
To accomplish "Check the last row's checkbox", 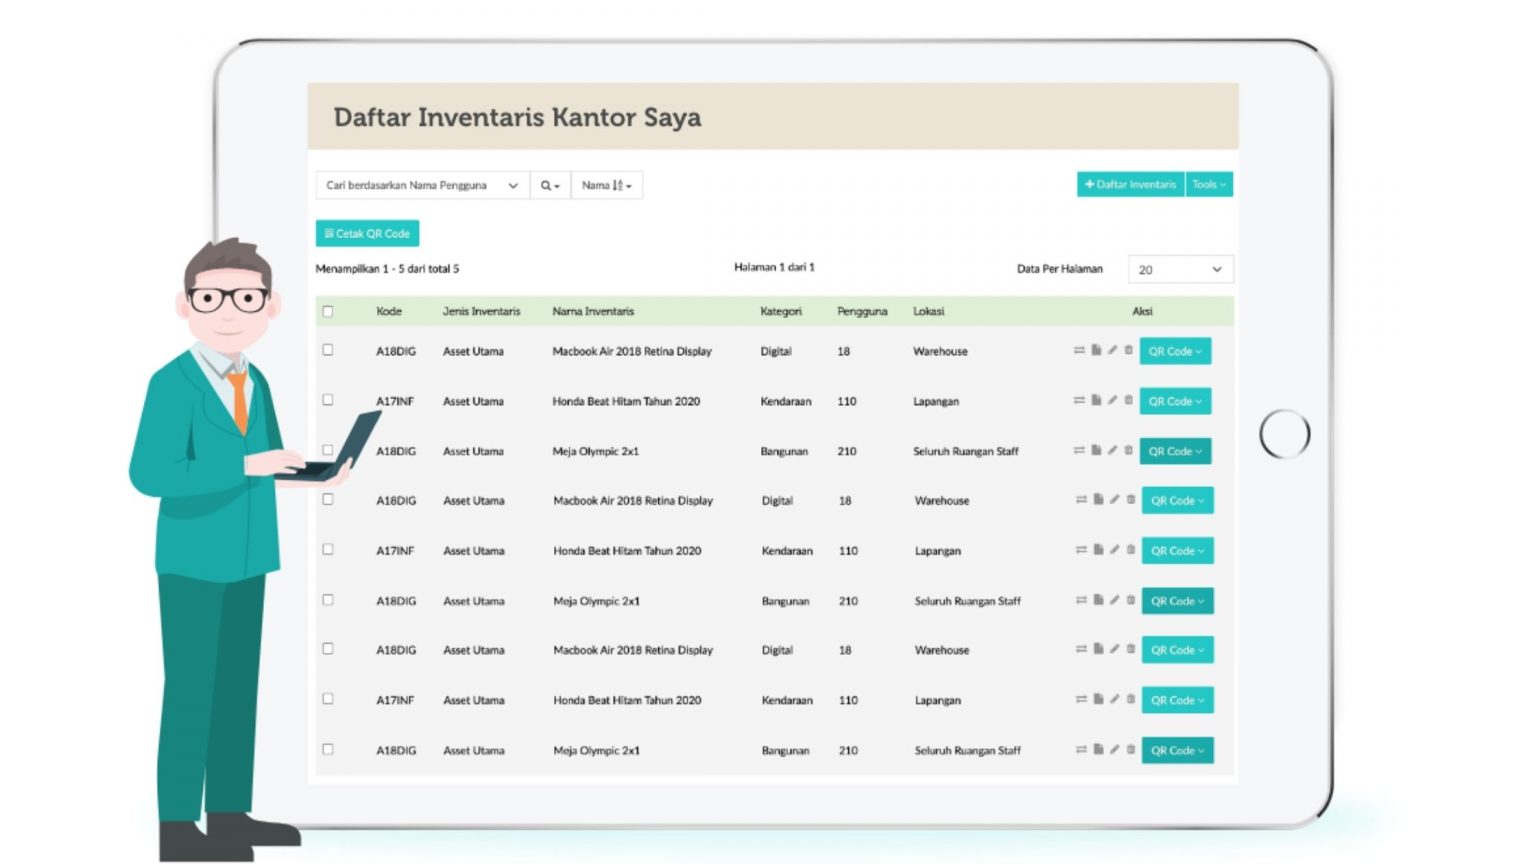I will (x=328, y=749).
